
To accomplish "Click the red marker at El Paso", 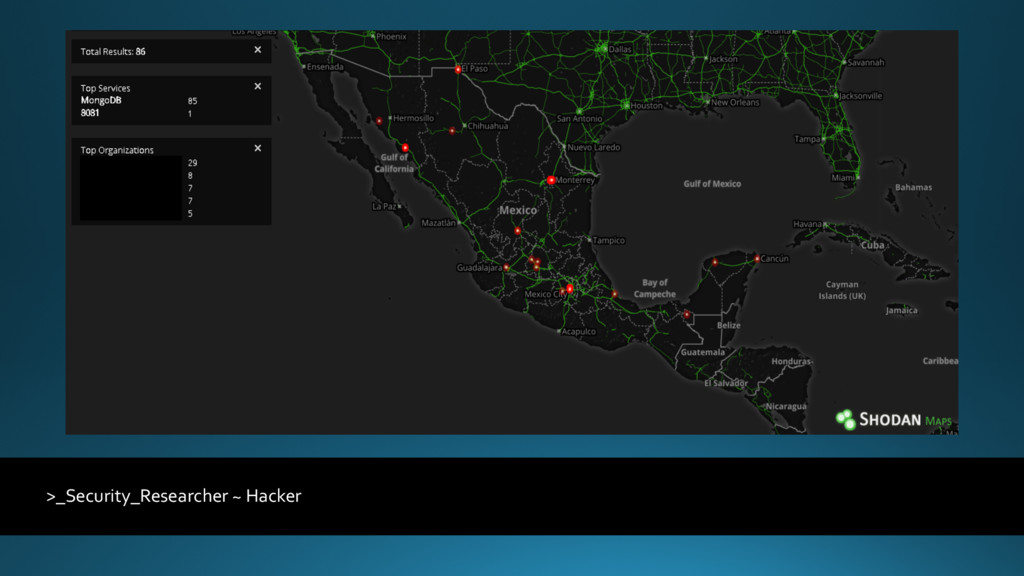I will (x=458, y=69).
